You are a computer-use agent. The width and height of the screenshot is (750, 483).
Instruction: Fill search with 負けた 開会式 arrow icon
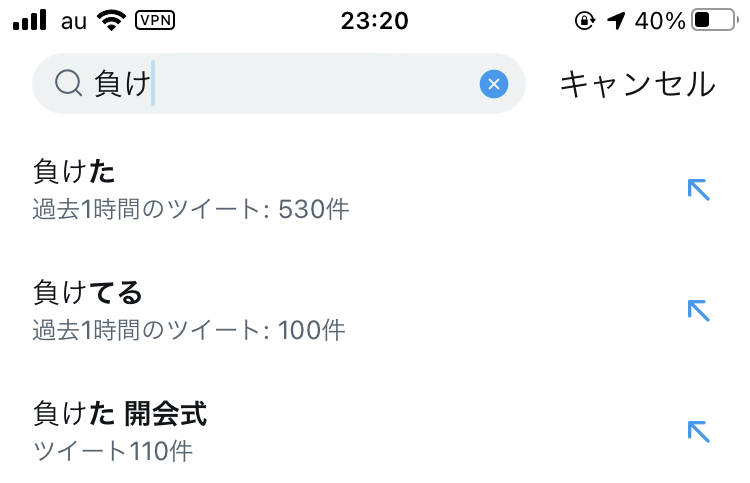(x=698, y=431)
